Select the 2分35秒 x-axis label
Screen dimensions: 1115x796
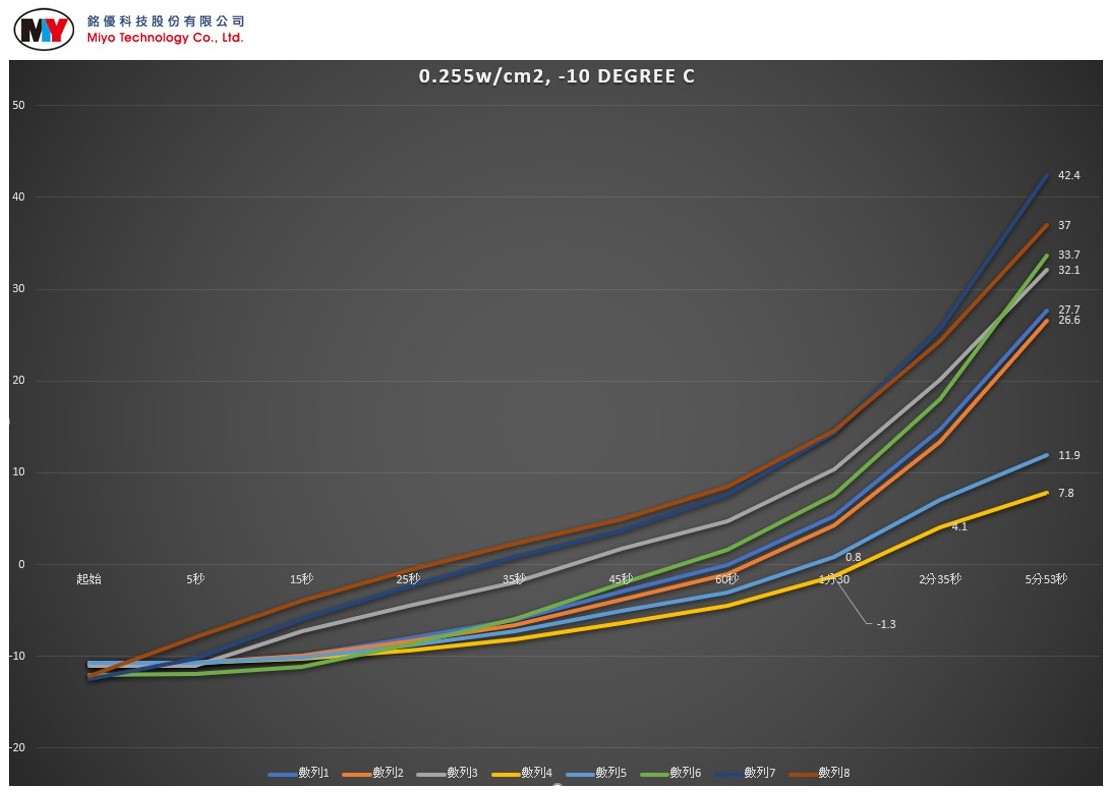click(x=940, y=579)
